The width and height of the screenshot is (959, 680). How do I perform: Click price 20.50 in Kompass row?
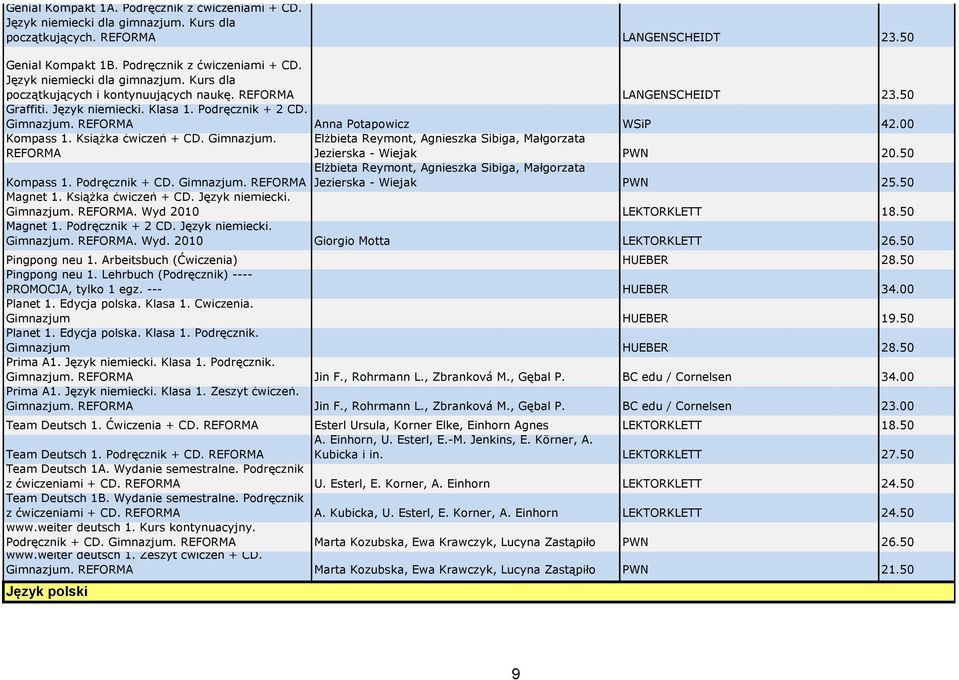897,153
